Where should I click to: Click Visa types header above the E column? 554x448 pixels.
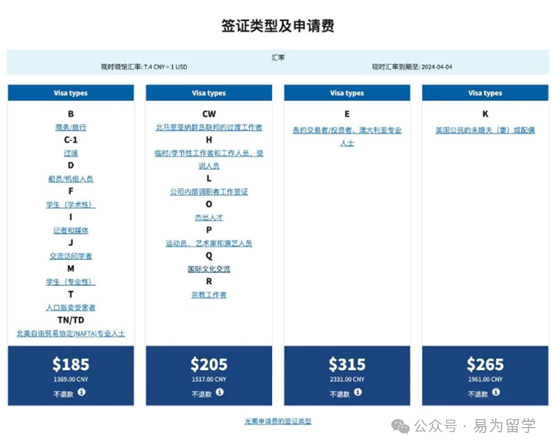pyautogui.click(x=347, y=93)
